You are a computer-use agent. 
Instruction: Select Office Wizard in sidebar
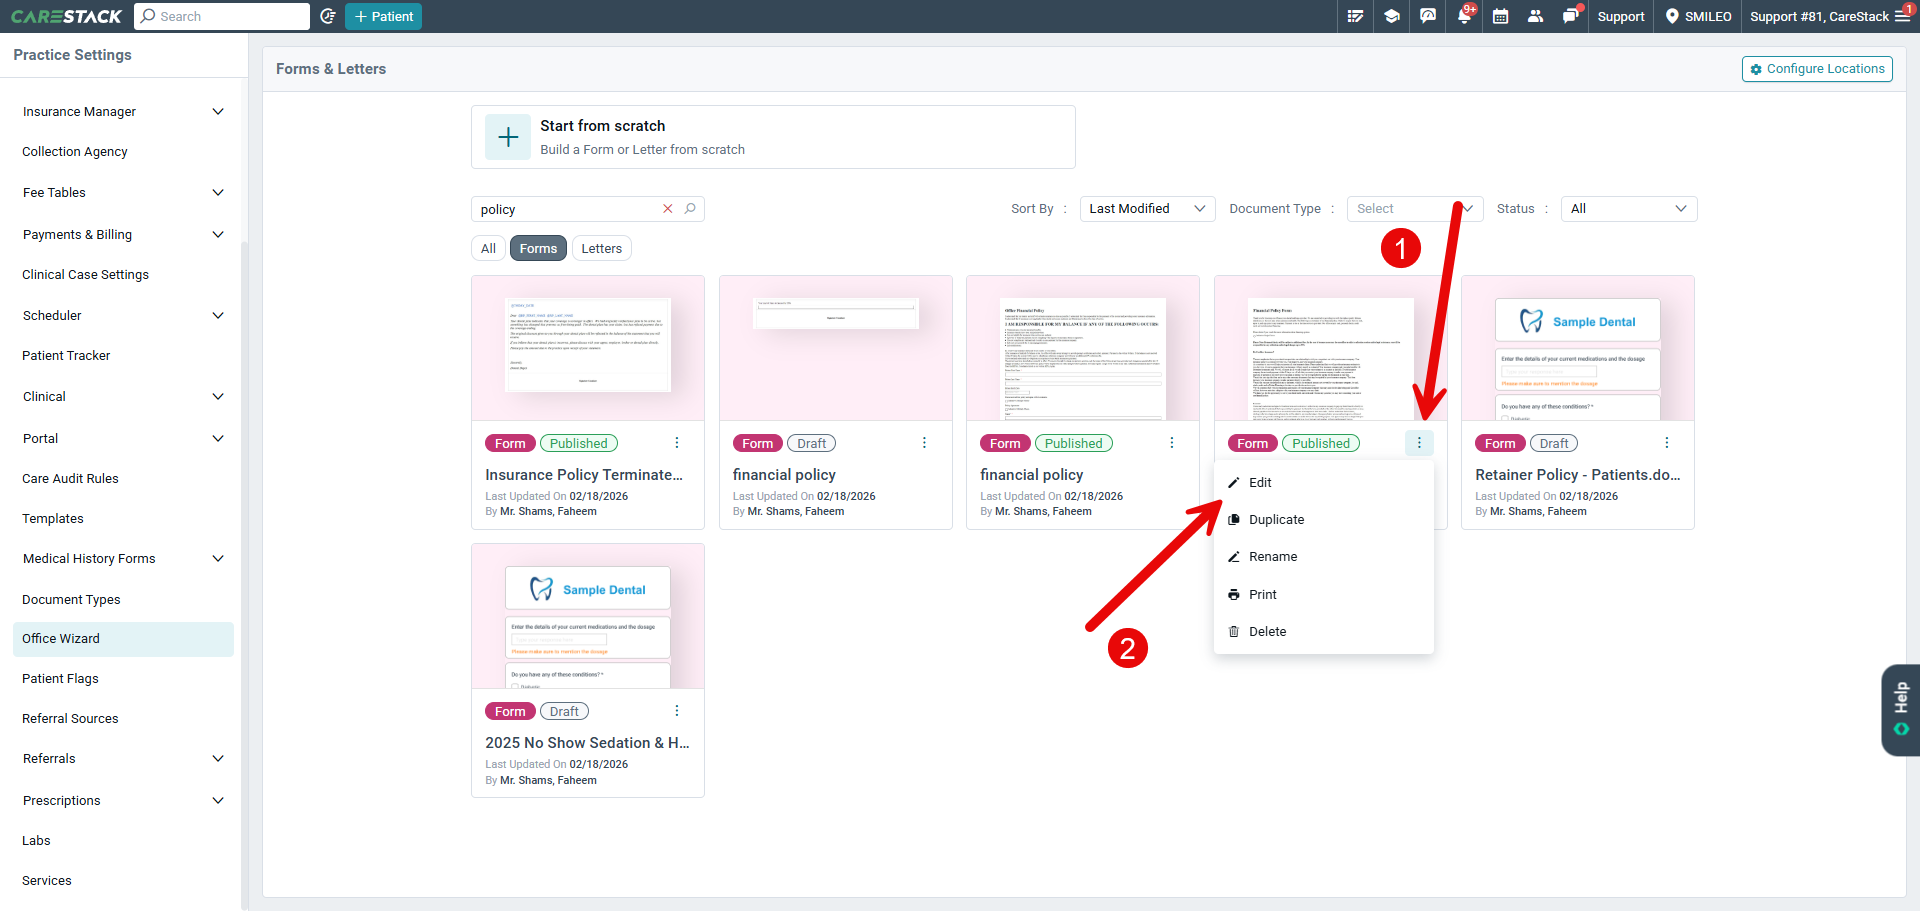[x=123, y=639]
